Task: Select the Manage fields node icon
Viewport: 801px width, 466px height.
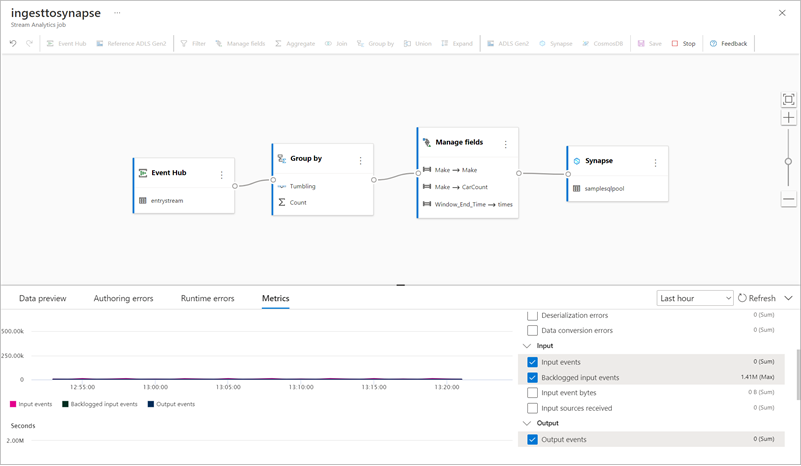Action: (427, 142)
